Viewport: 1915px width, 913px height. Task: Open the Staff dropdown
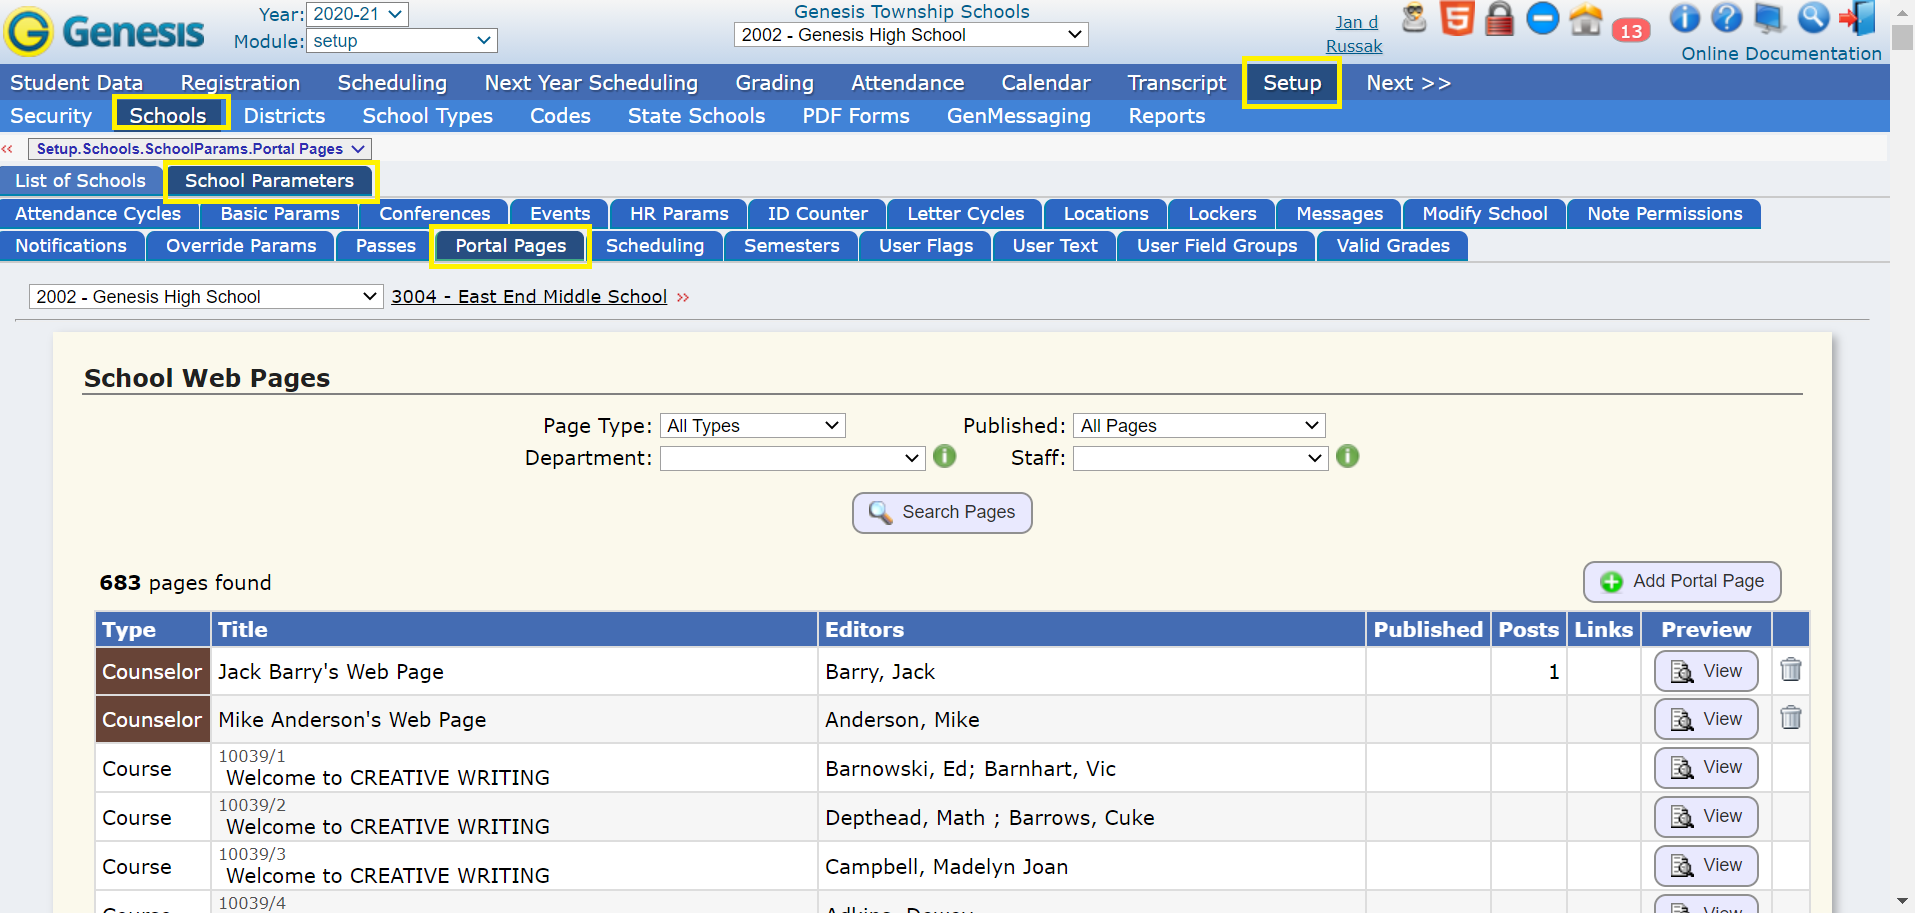[x=1200, y=458]
